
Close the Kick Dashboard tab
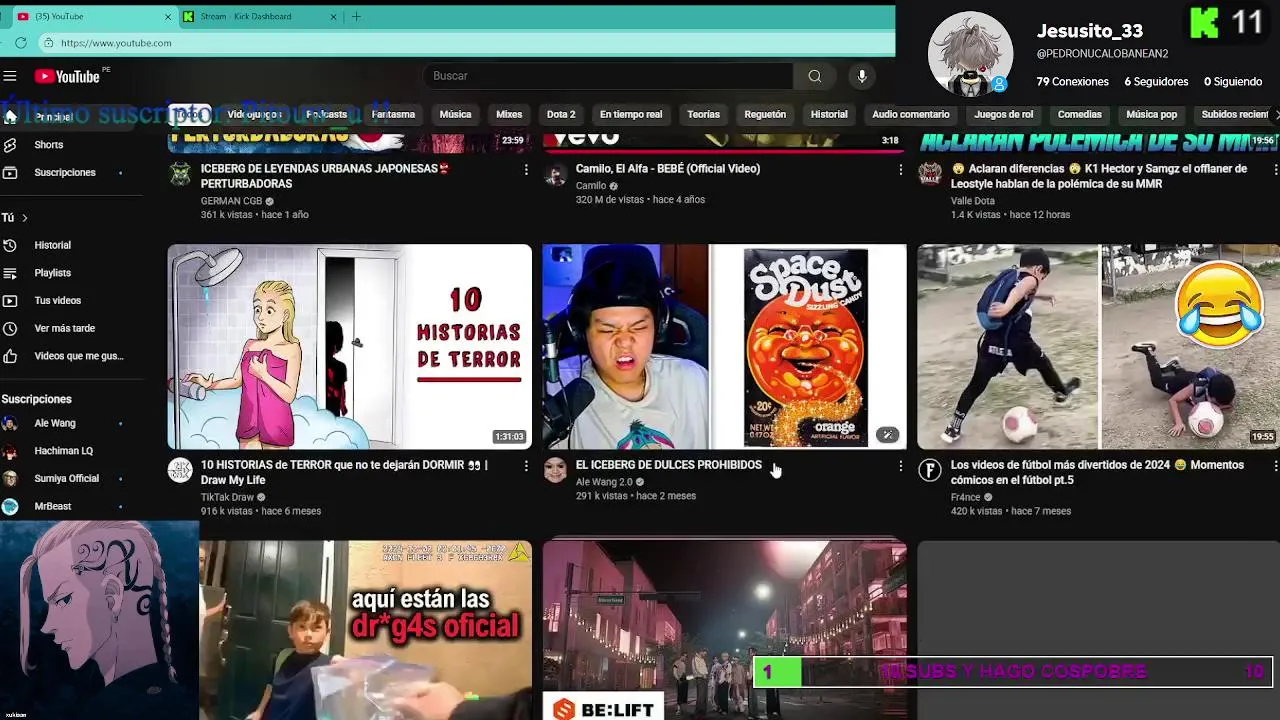pyautogui.click(x=334, y=17)
